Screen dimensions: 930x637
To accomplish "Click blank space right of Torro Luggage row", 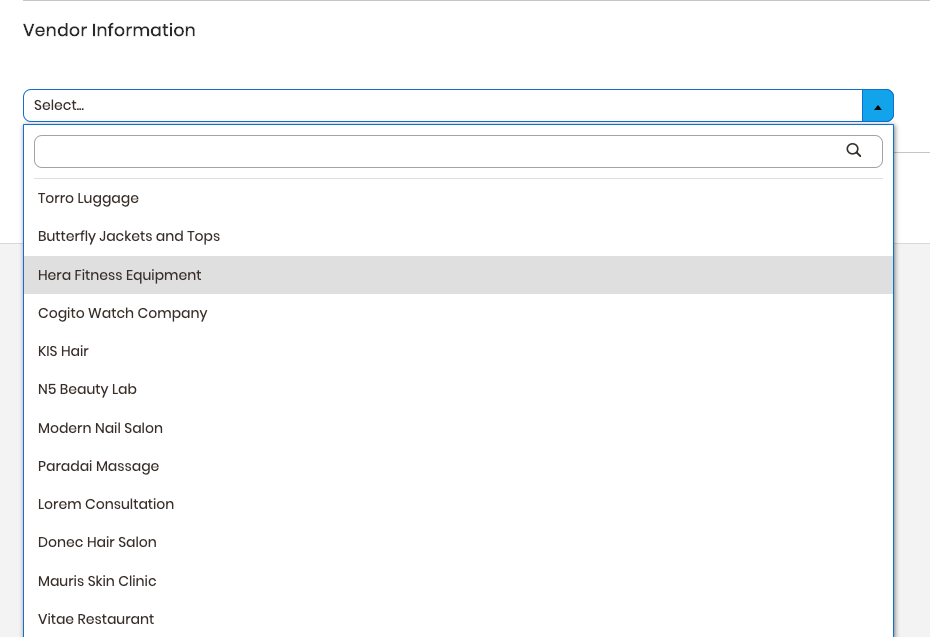I will click(516, 198).
